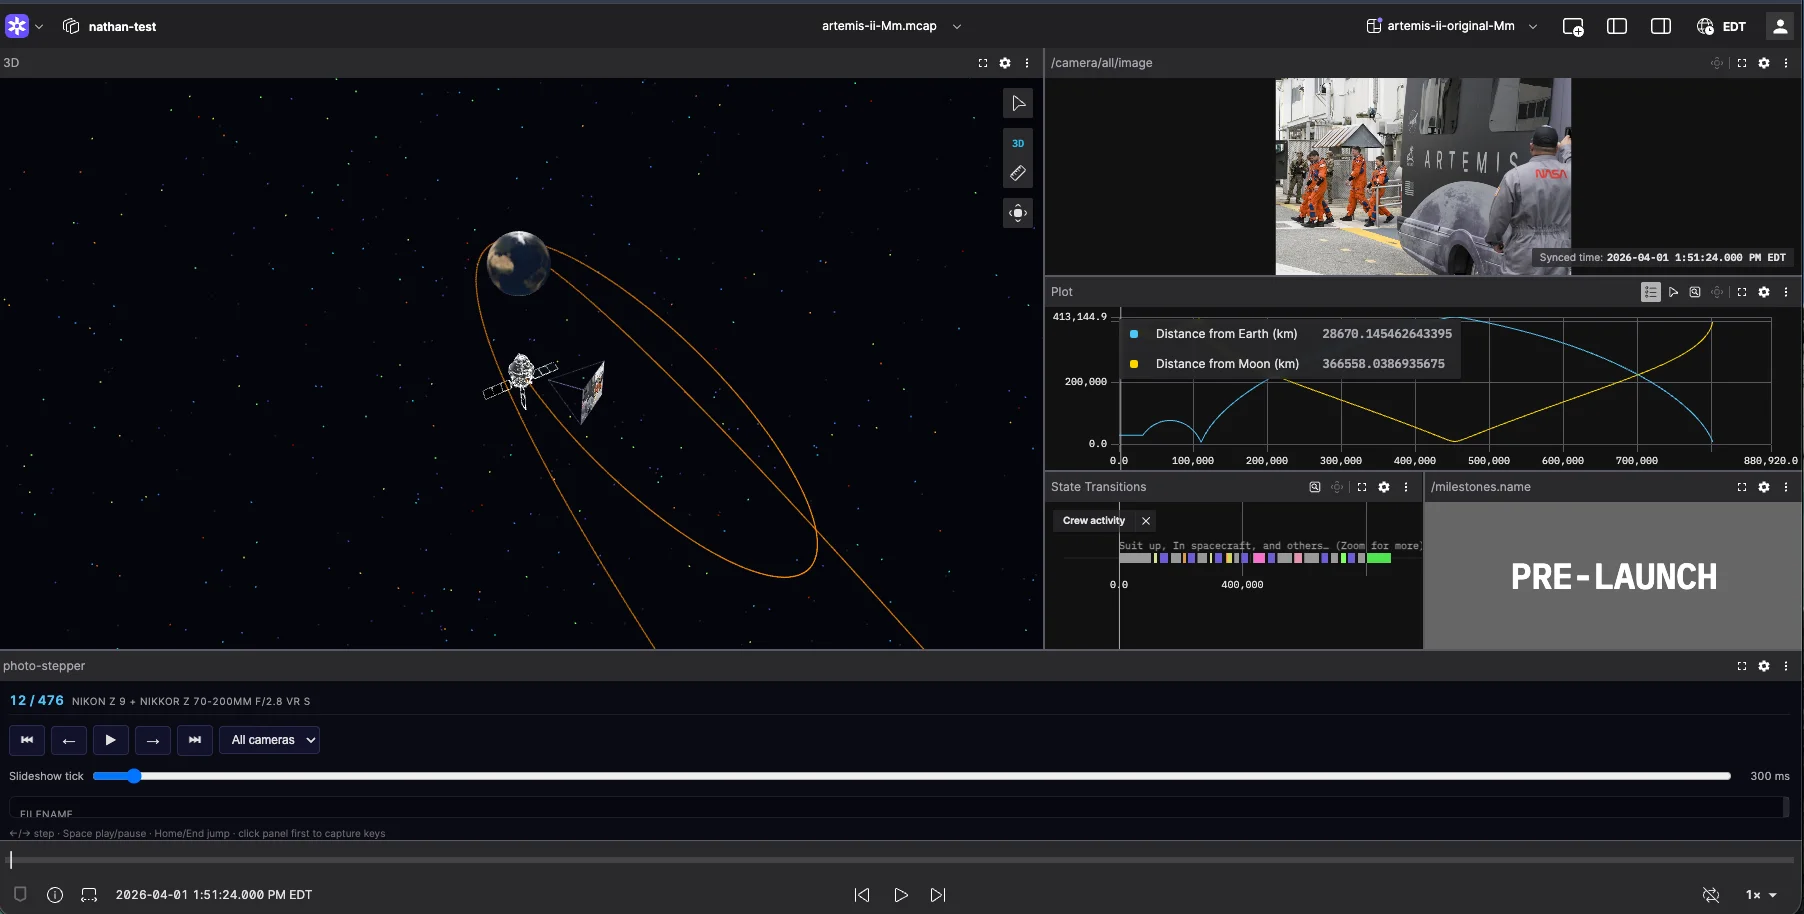Play the photo slideshow
The width and height of the screenshot is (1804, 914).
tap(111, 740)
